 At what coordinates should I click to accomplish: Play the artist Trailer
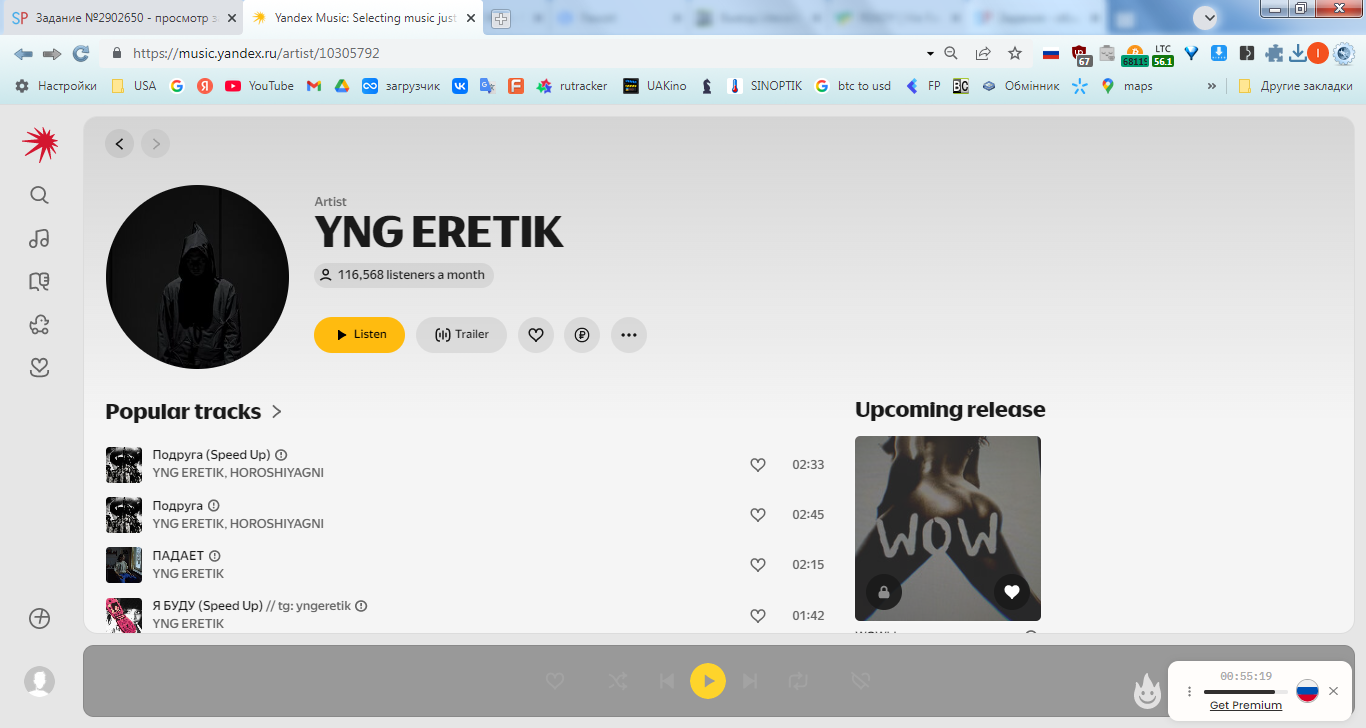click(462, 335)
